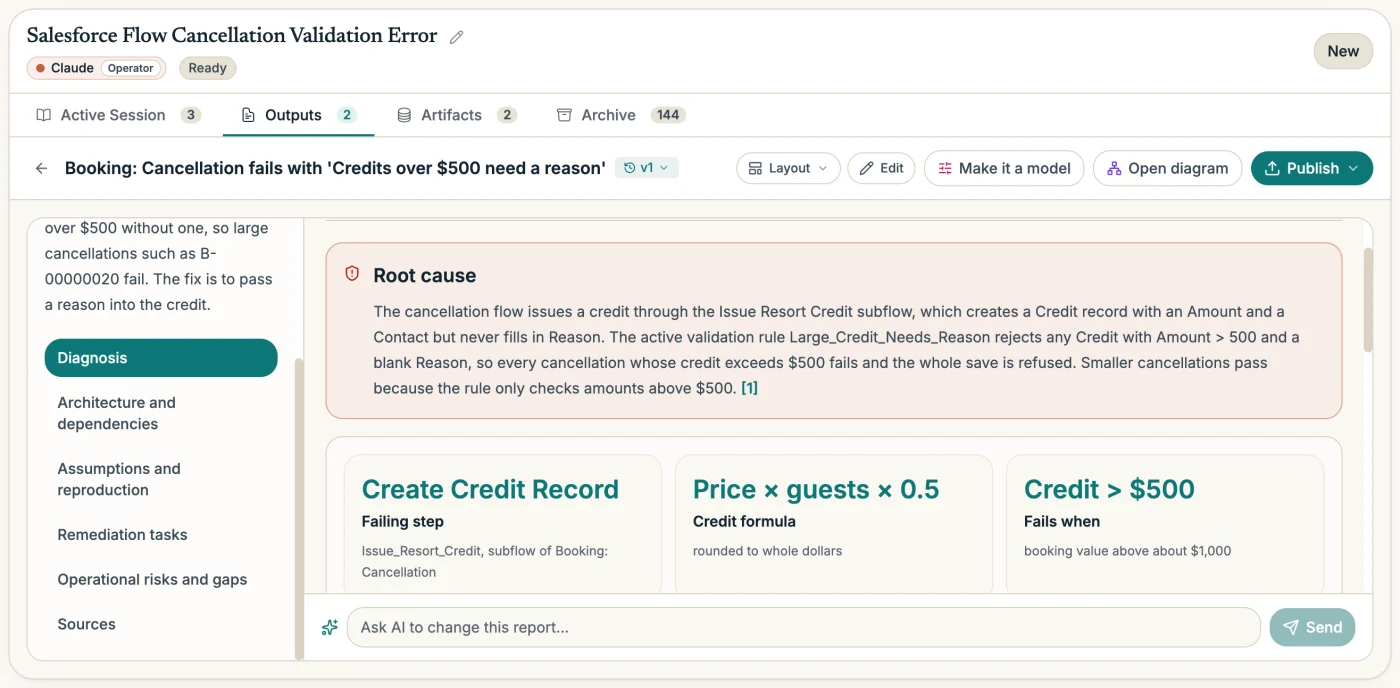The height and width of the screenshot is (688, 1400).
Task: Open the Archive tab
Action: coord(620,115)
